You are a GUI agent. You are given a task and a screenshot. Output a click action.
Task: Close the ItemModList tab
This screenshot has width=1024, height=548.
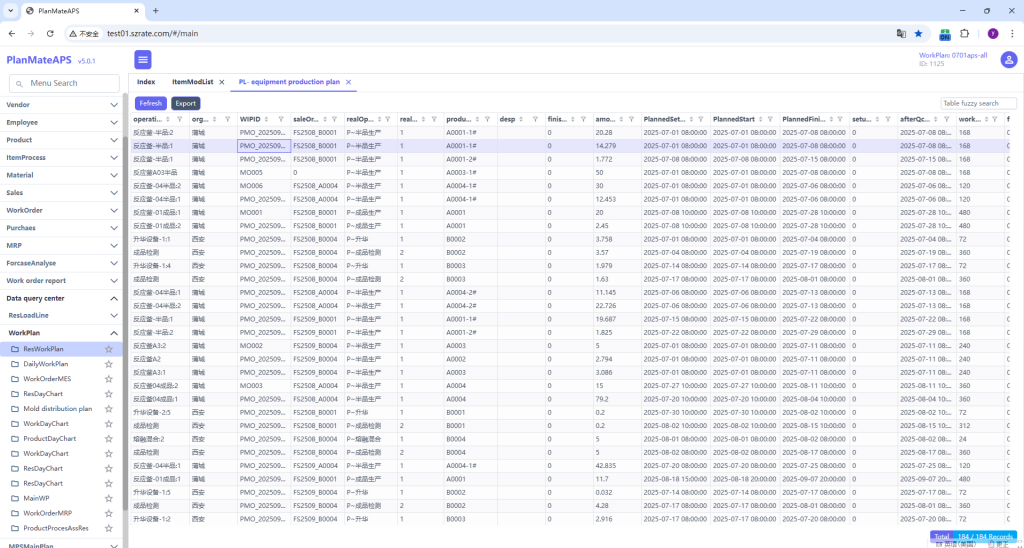[x=221, y=82]
